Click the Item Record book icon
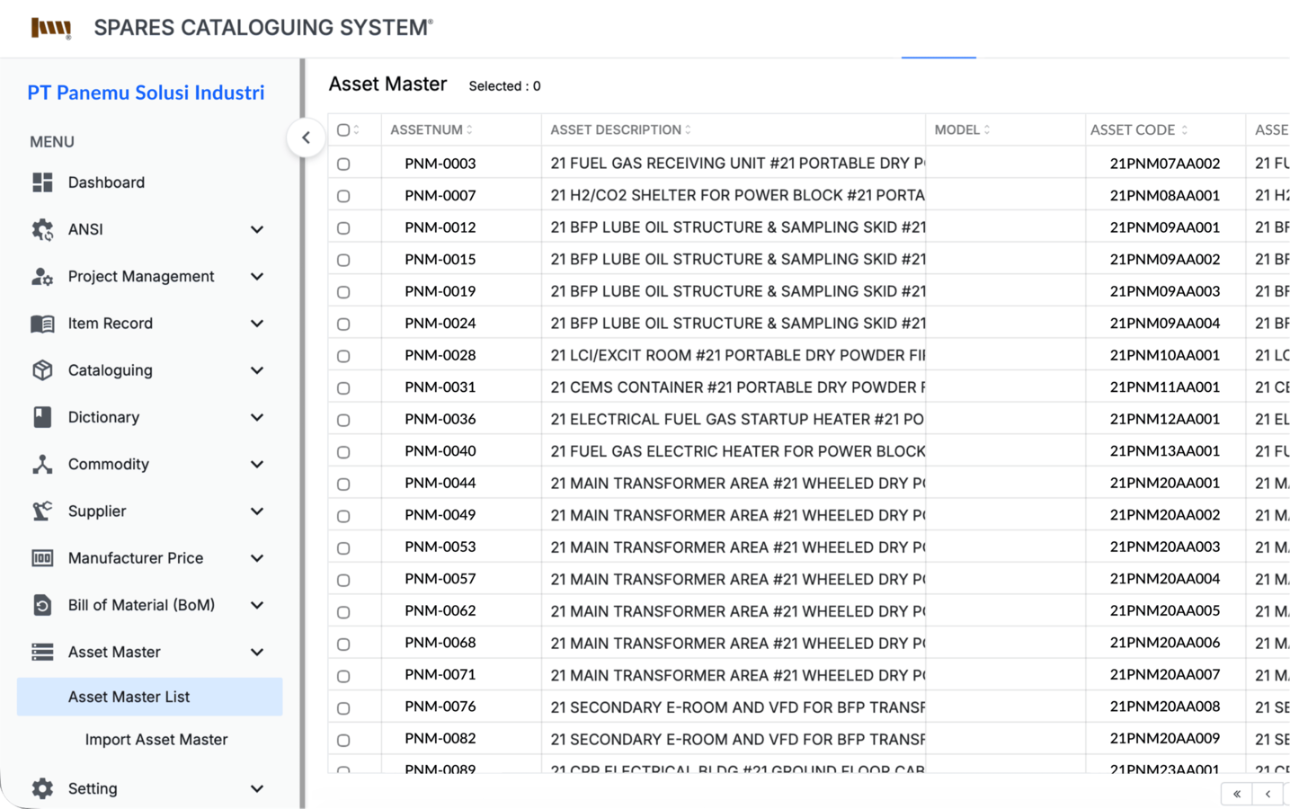This screenshot has height=809, width=1290. pos(42,323)
